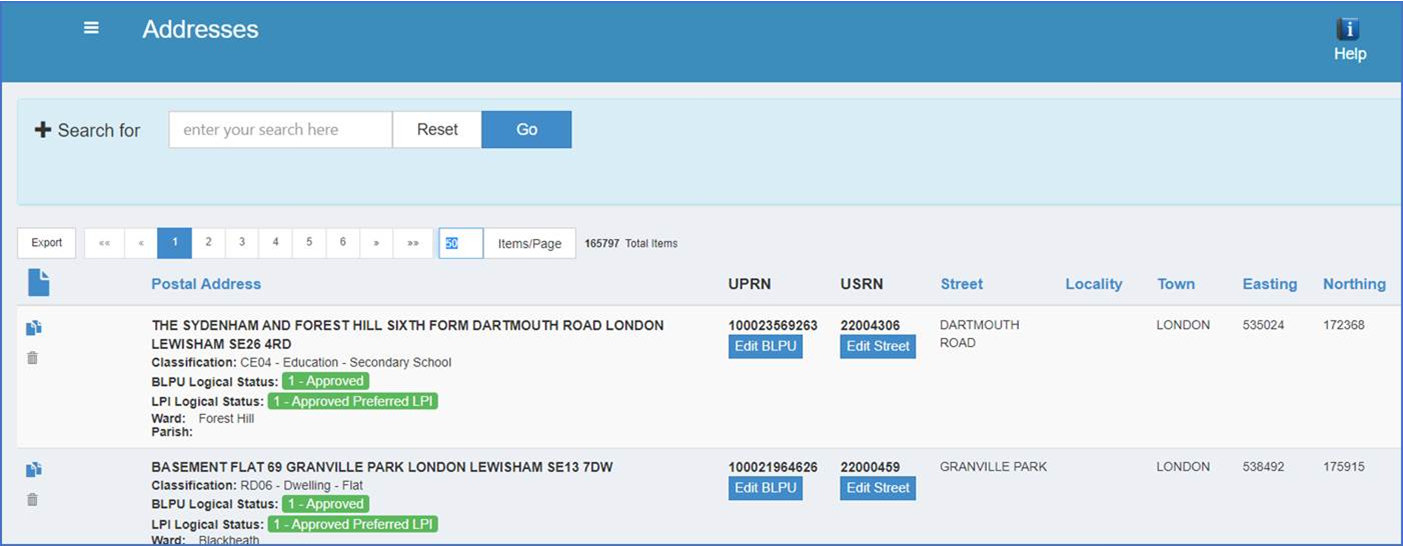The width and height of the screenshot is (1403, 546).
Task: Jump to last page of results
Action: [x=413, y=243]
